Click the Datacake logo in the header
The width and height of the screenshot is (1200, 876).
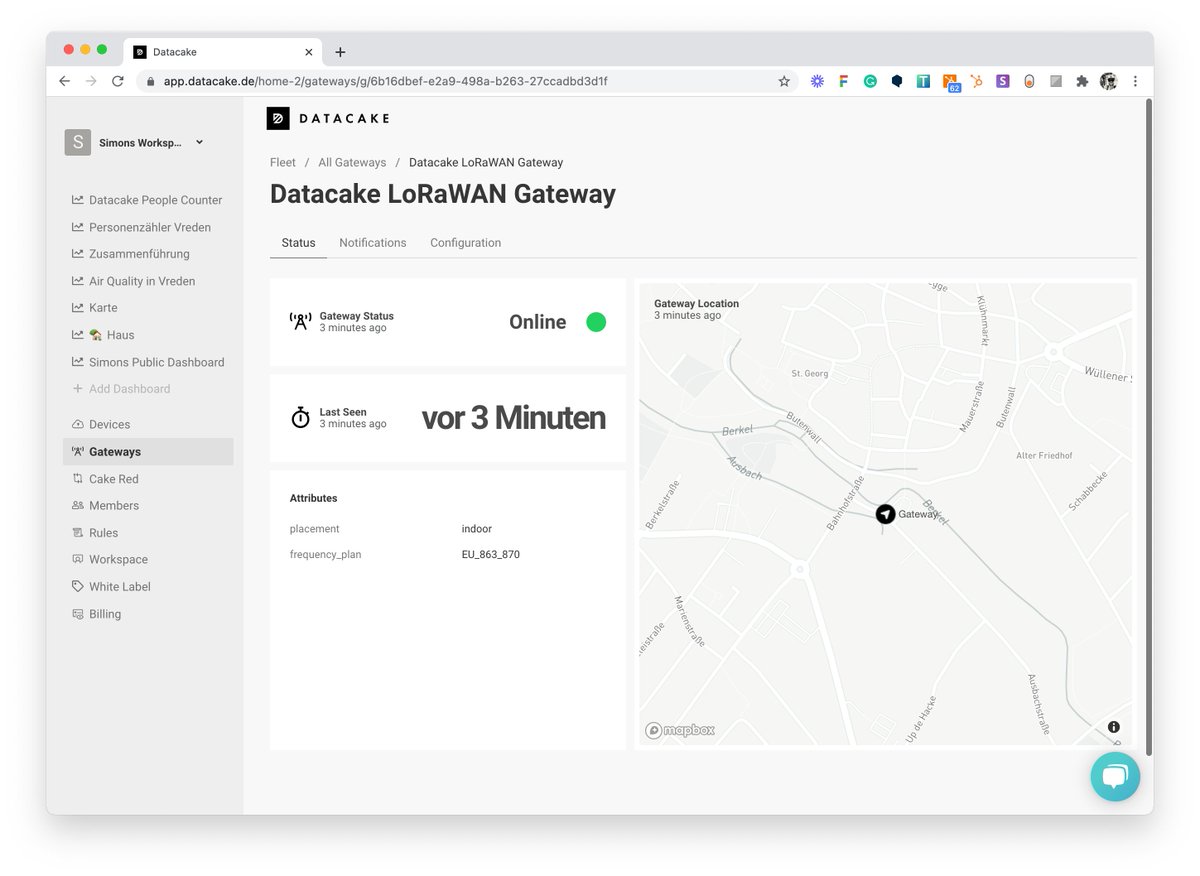328,118
